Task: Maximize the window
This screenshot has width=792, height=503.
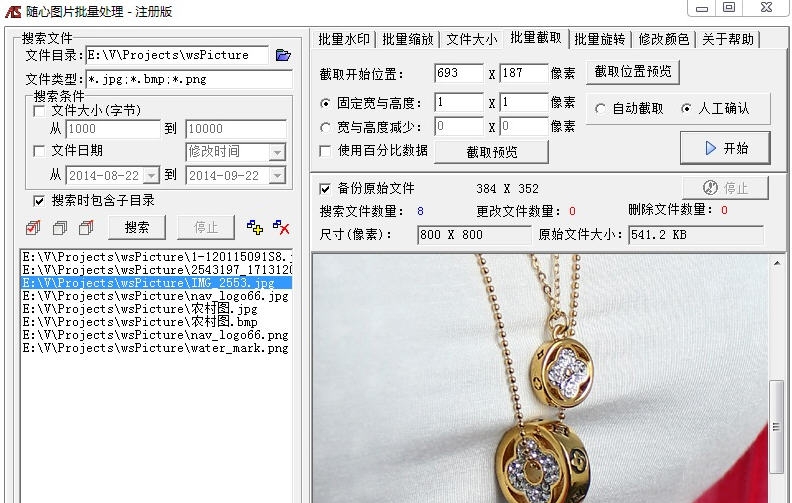Action: point(729,7)
